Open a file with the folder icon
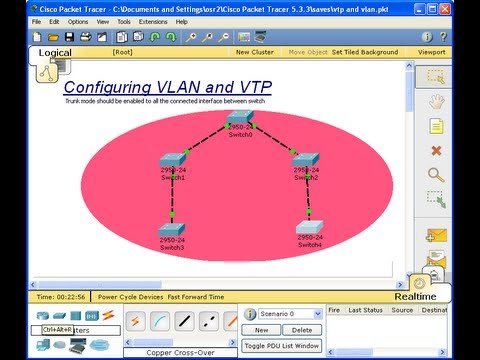 tap(53, 37)
